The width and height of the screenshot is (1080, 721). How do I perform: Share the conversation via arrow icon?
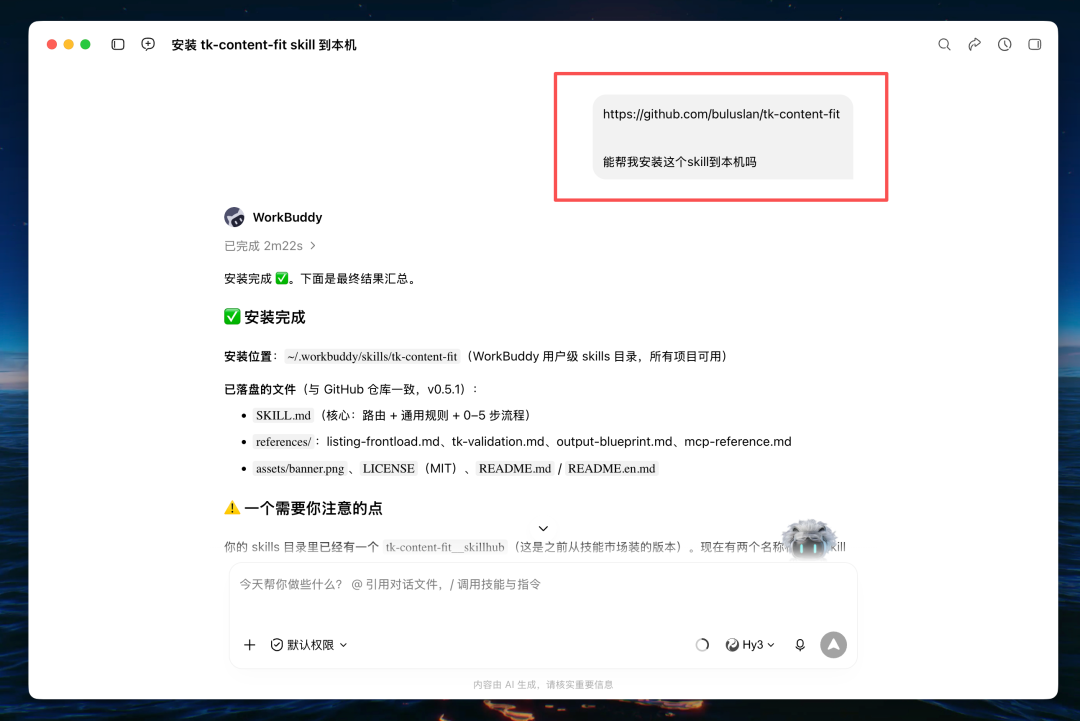pyautogui.click(x=975, y=44)
